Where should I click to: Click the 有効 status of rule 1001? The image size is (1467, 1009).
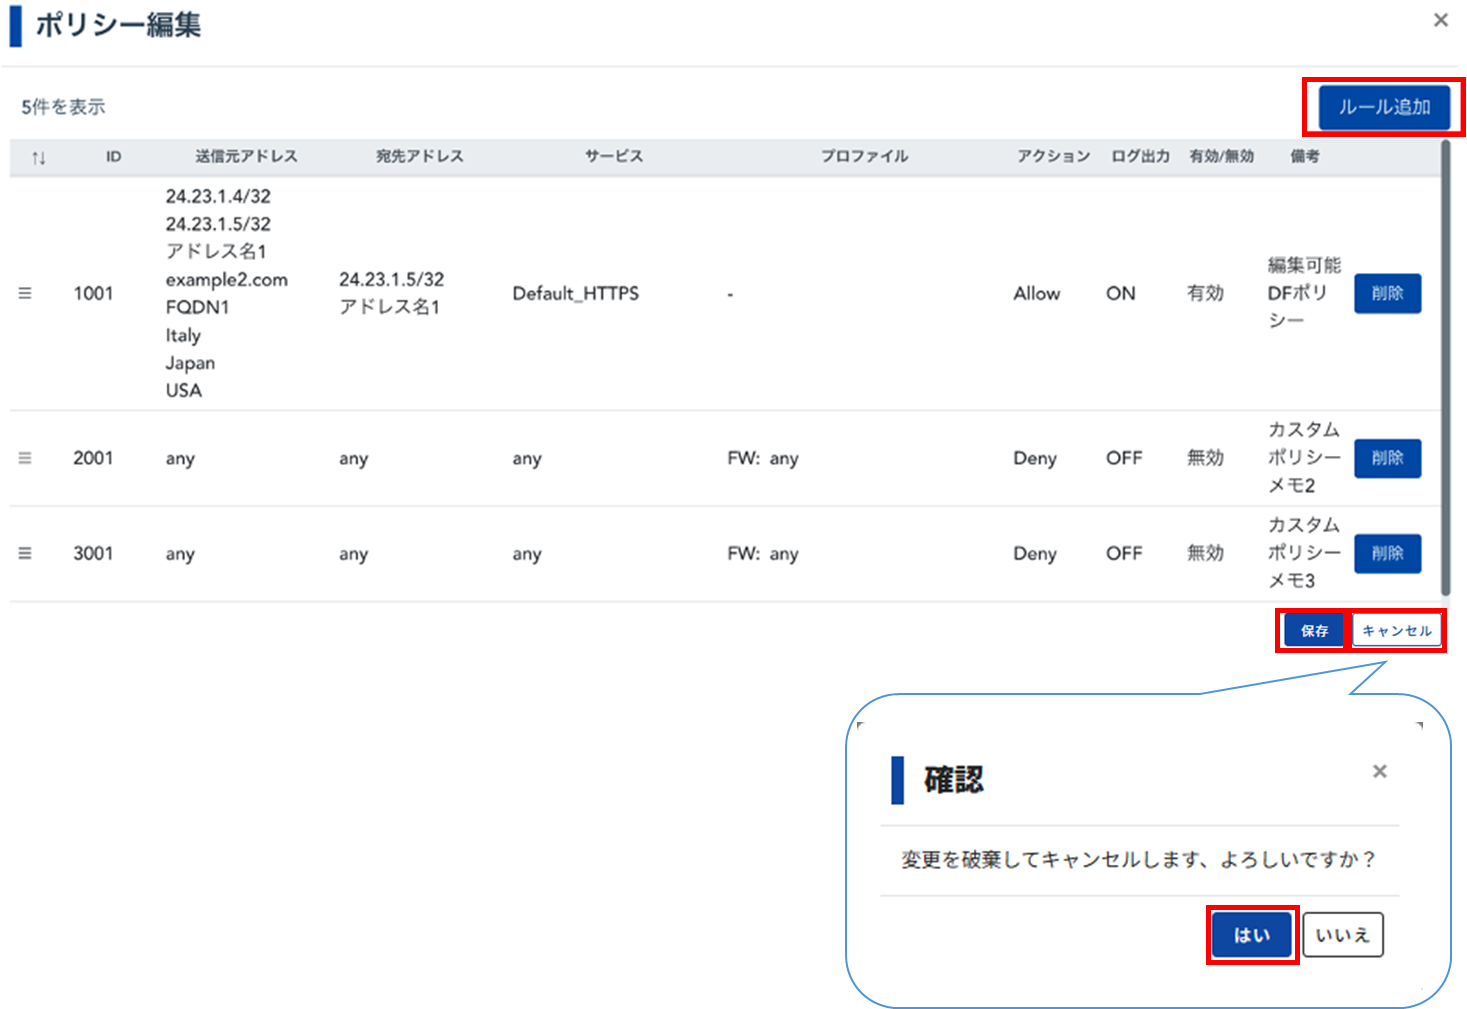(1205, 293)
